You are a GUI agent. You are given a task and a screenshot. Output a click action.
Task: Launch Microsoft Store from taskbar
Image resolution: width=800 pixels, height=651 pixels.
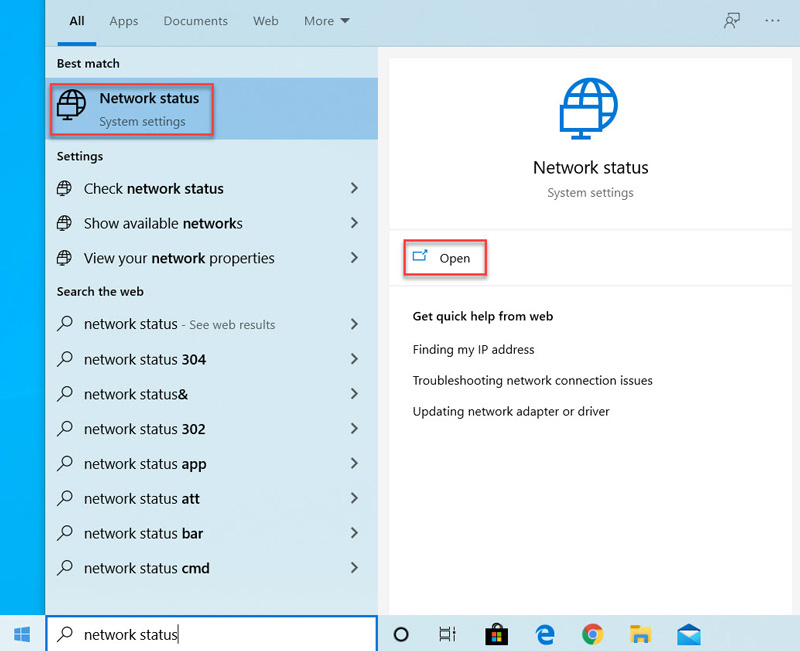click(x=496, y=634)
